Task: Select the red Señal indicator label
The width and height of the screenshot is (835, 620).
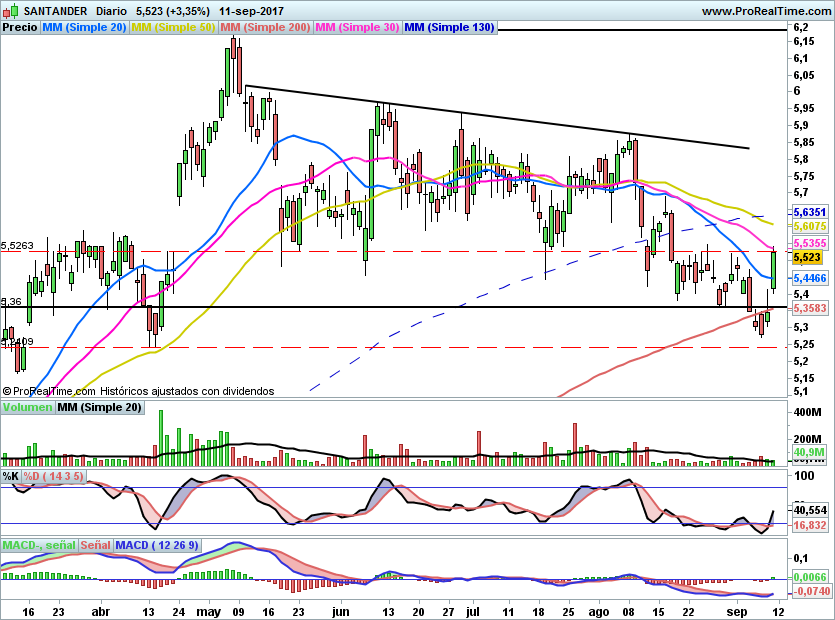Action: 95,545
